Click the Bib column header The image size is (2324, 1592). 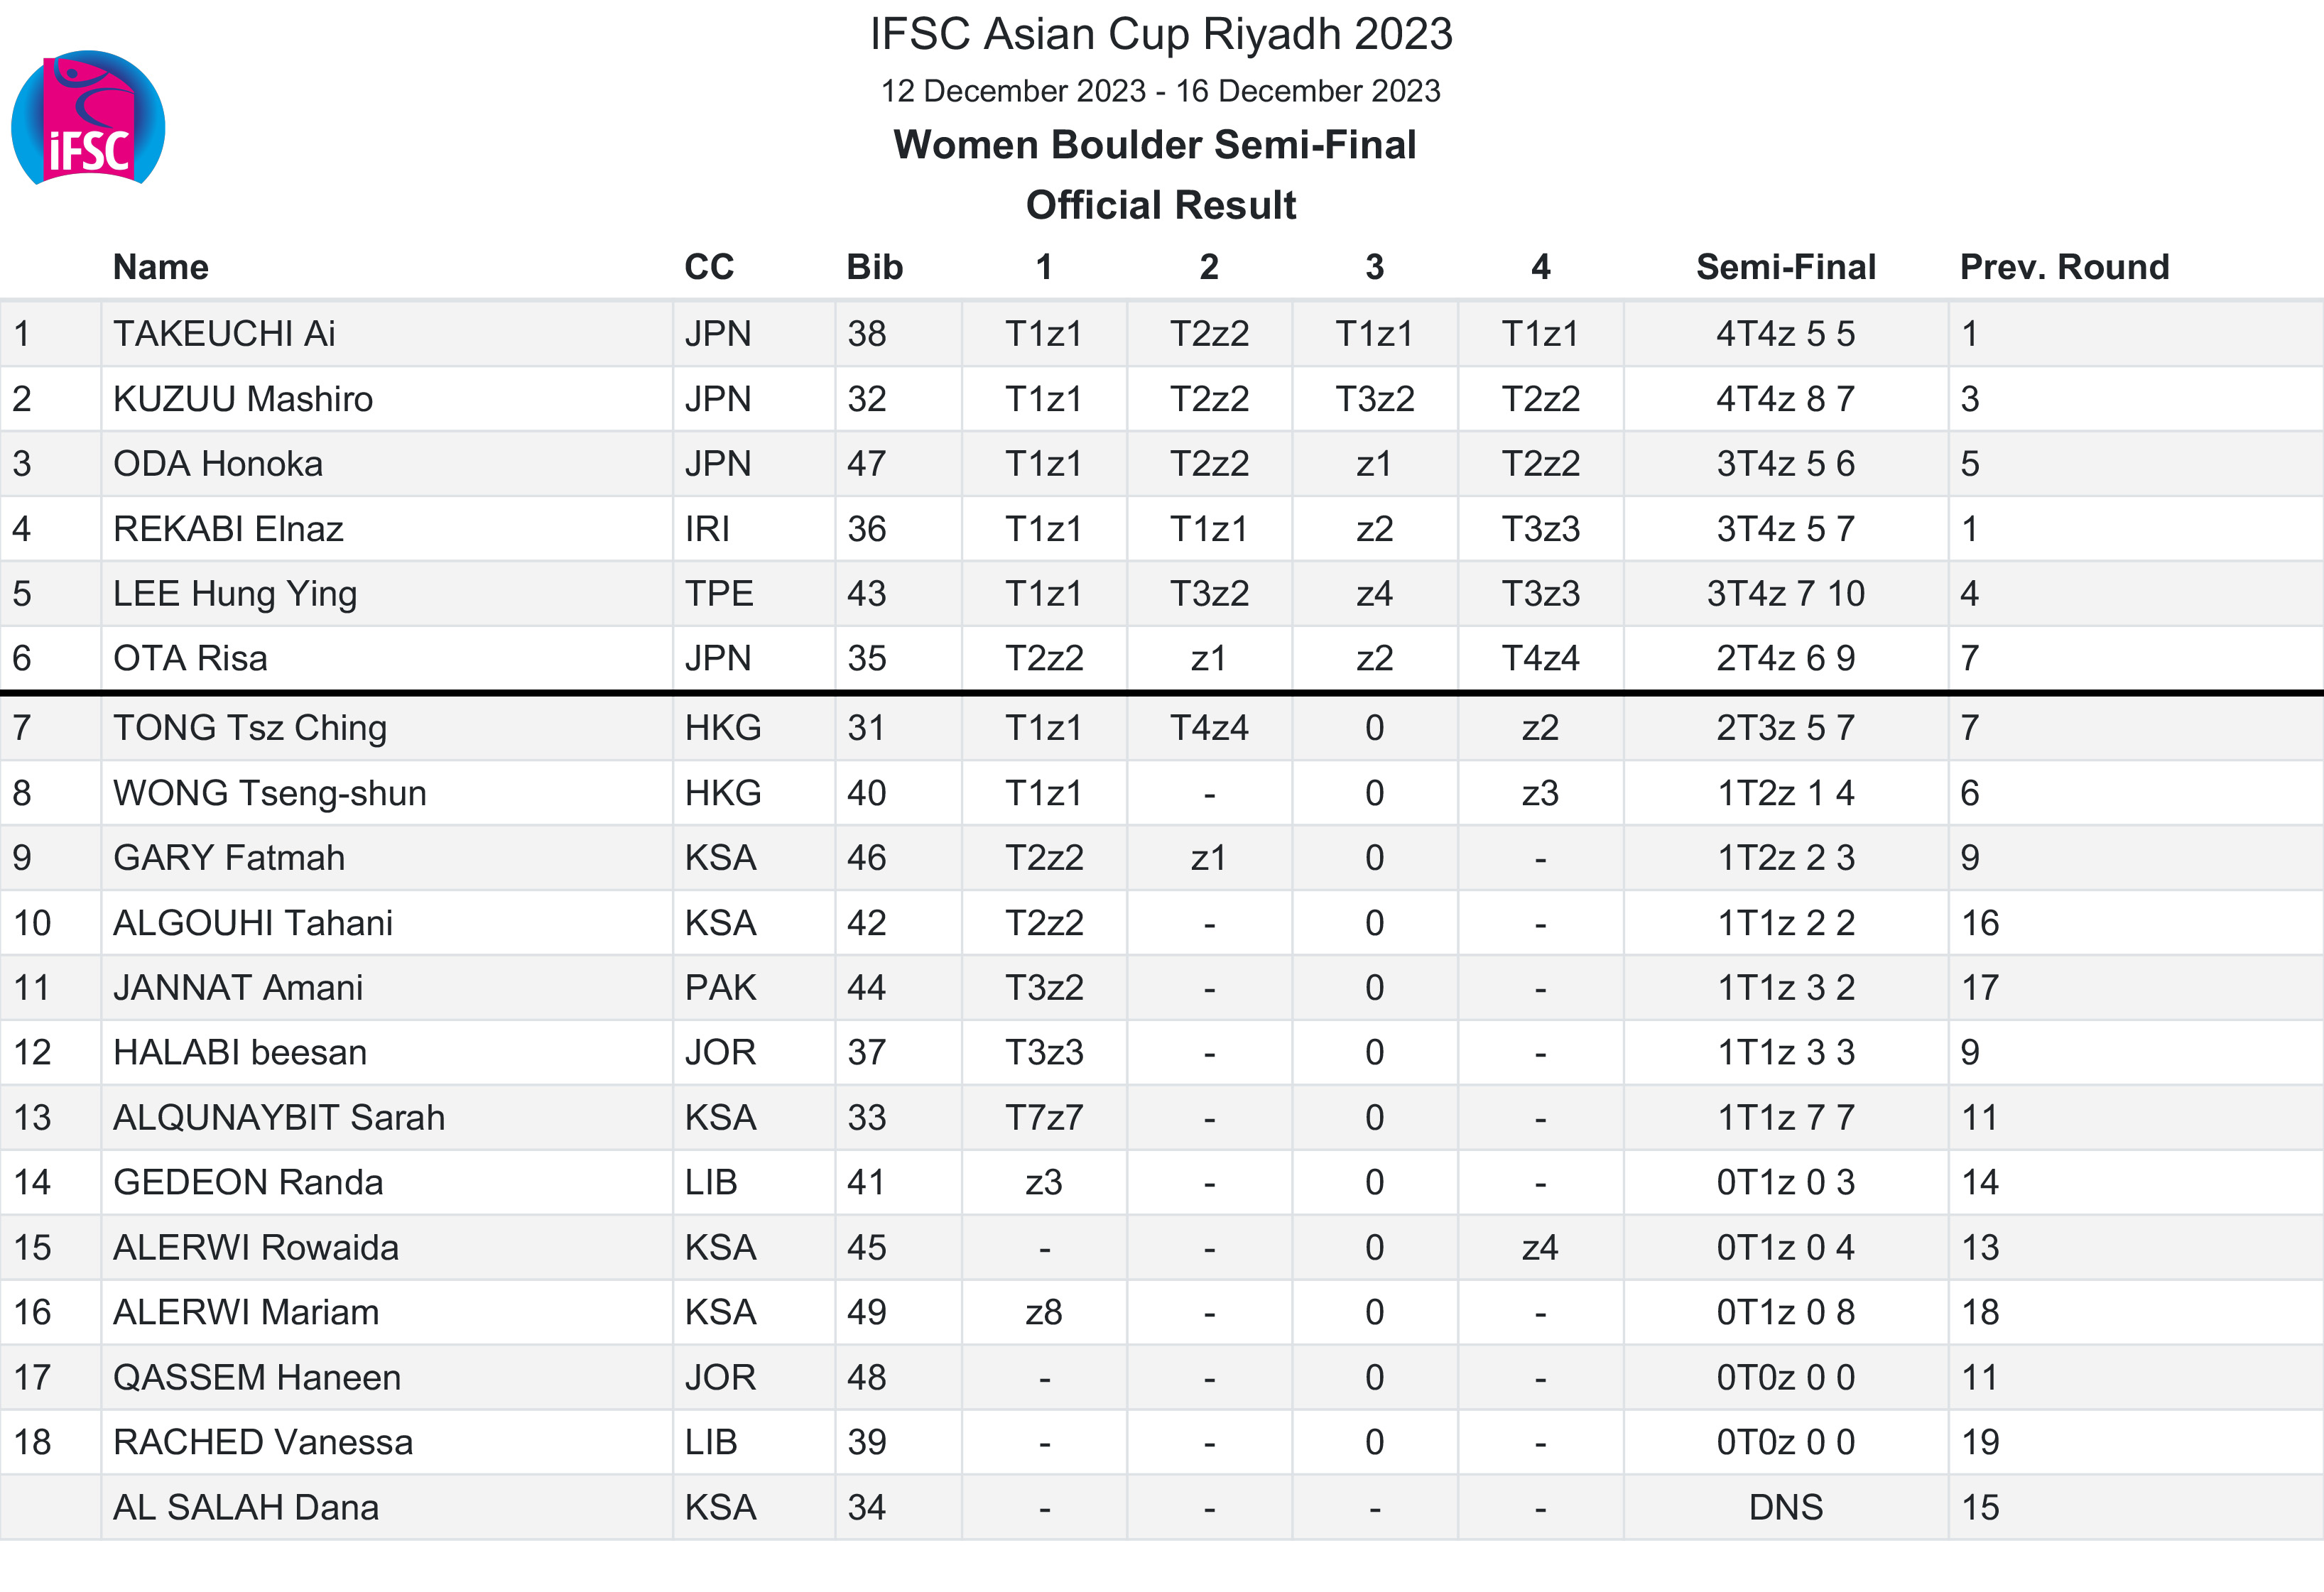pos(874,267)
